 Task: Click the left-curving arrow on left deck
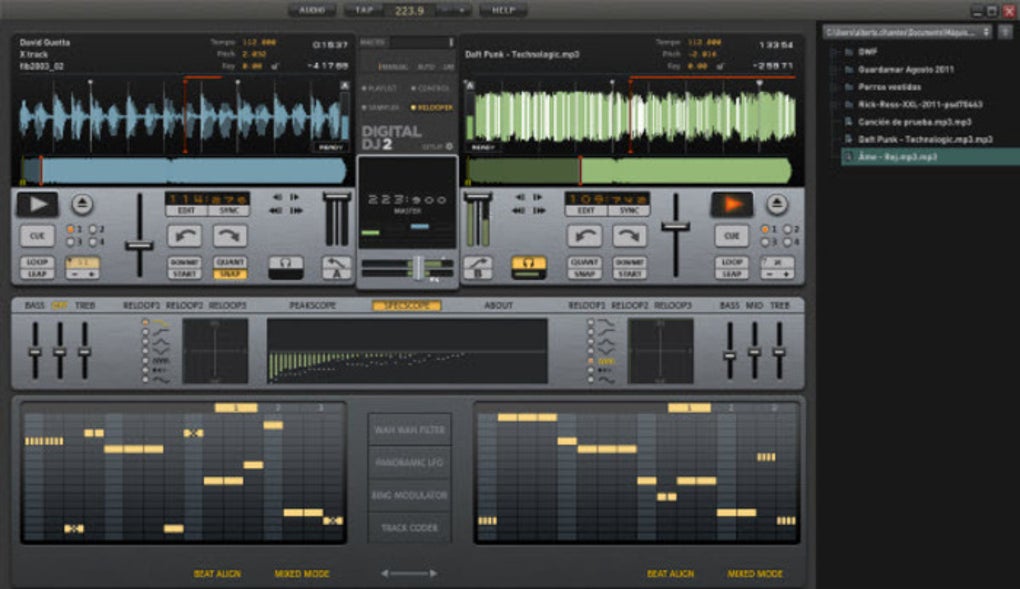coord(185,236)
